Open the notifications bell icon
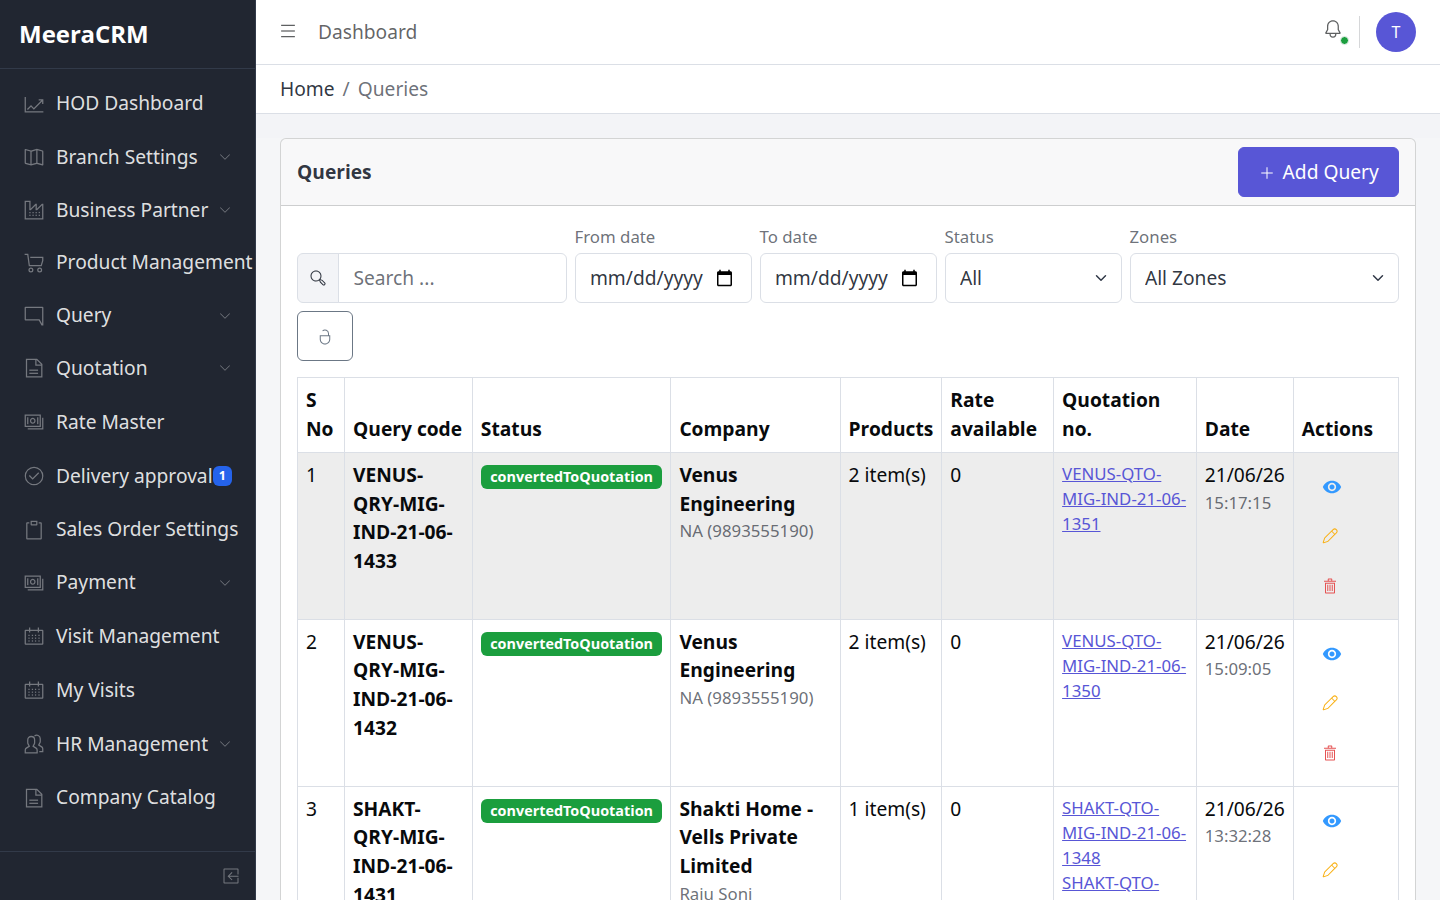The height and width of the screenshot is (900, 1440). [x=1333, y=31]
